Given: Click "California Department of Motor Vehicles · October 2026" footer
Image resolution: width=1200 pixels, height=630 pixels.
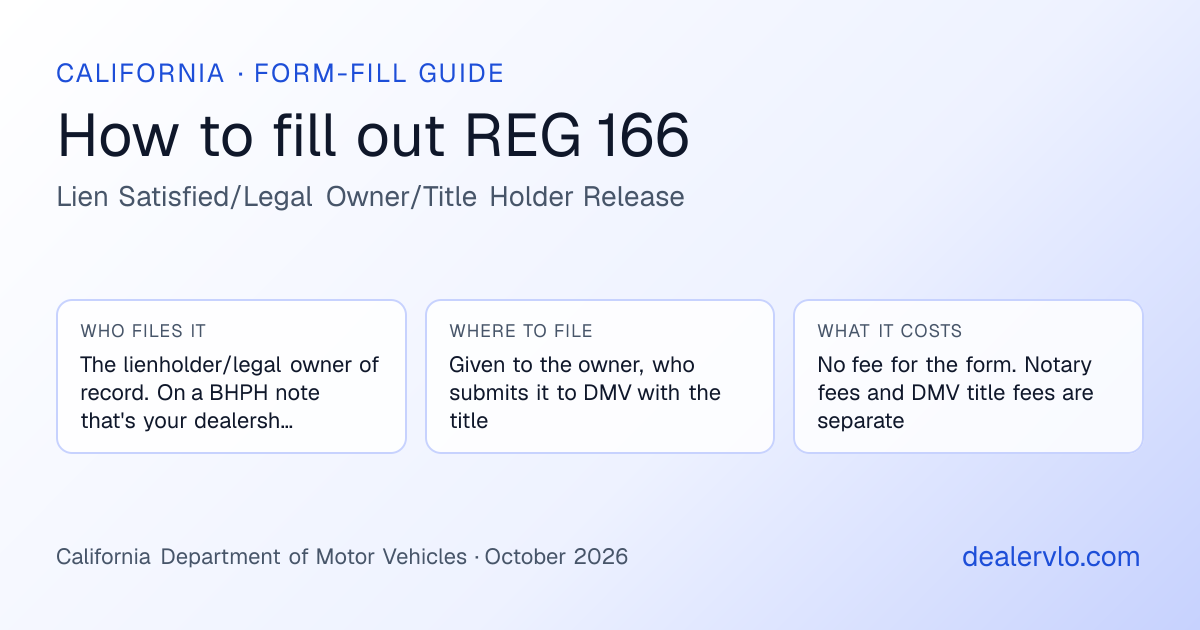Looking at the screenshot, I should point(342,557).
